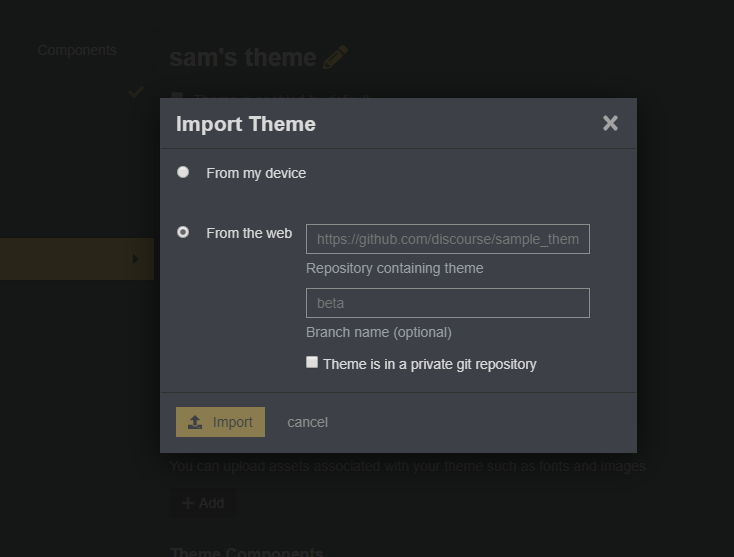Click the checkmark icon in the sidebar
This screenshot has height=557, width=734.
136,92
